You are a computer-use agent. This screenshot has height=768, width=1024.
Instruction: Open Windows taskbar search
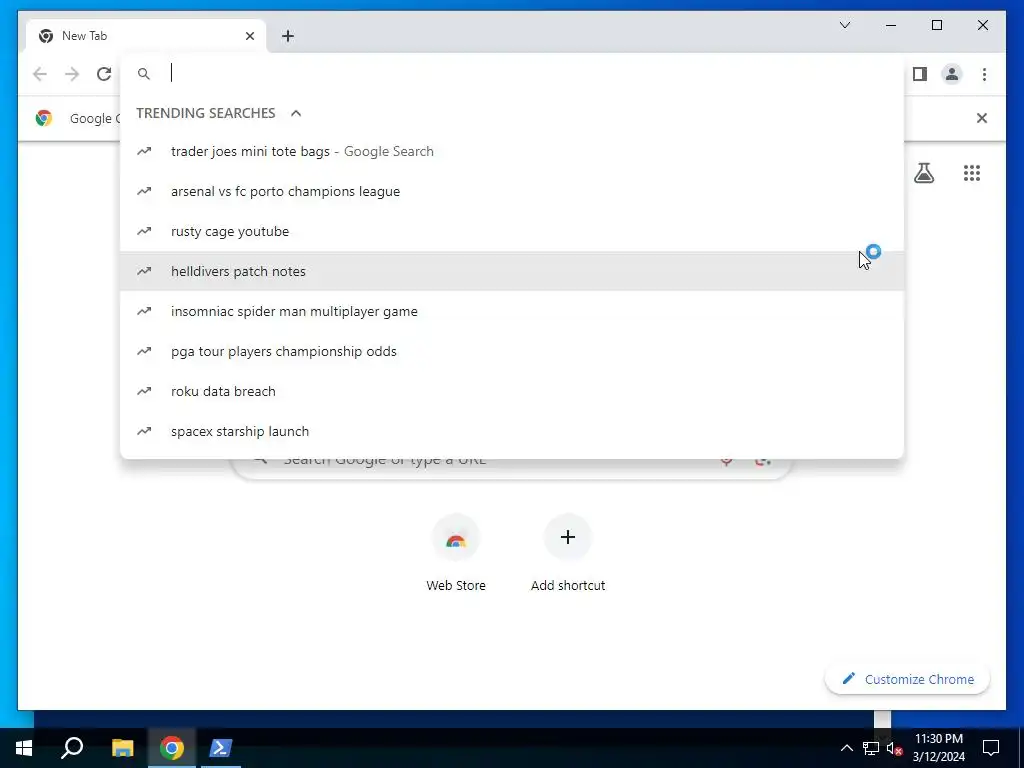(72, 748)
